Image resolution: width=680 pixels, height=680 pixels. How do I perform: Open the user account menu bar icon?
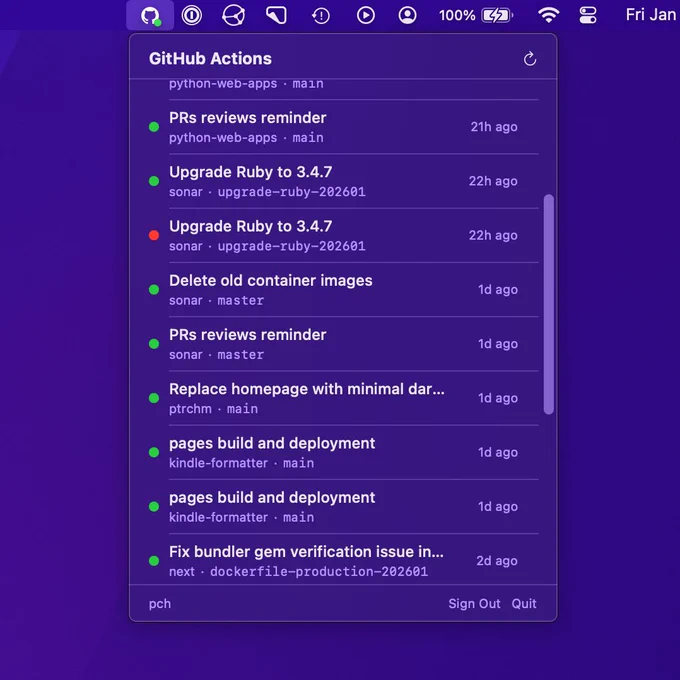407,16
